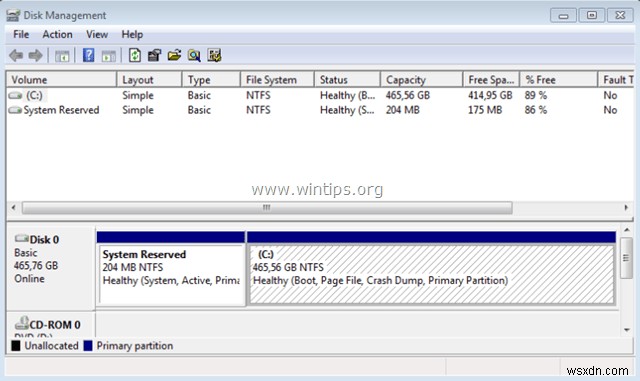The width and height of the screenshot is (640, 381).
Task: Click the Settings checklist toolbar icon
Action: point(214,55)
